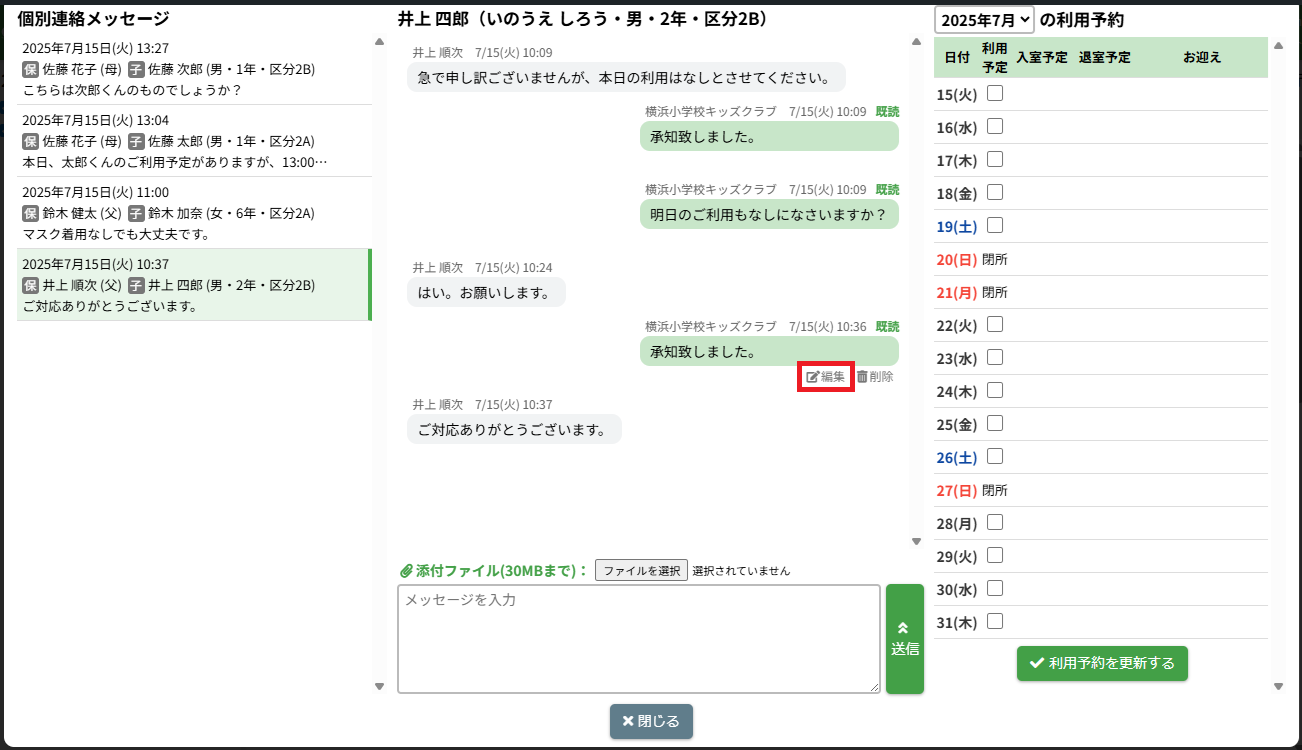Focus the メッセージを入力 text area

click(x=638, y=638)
